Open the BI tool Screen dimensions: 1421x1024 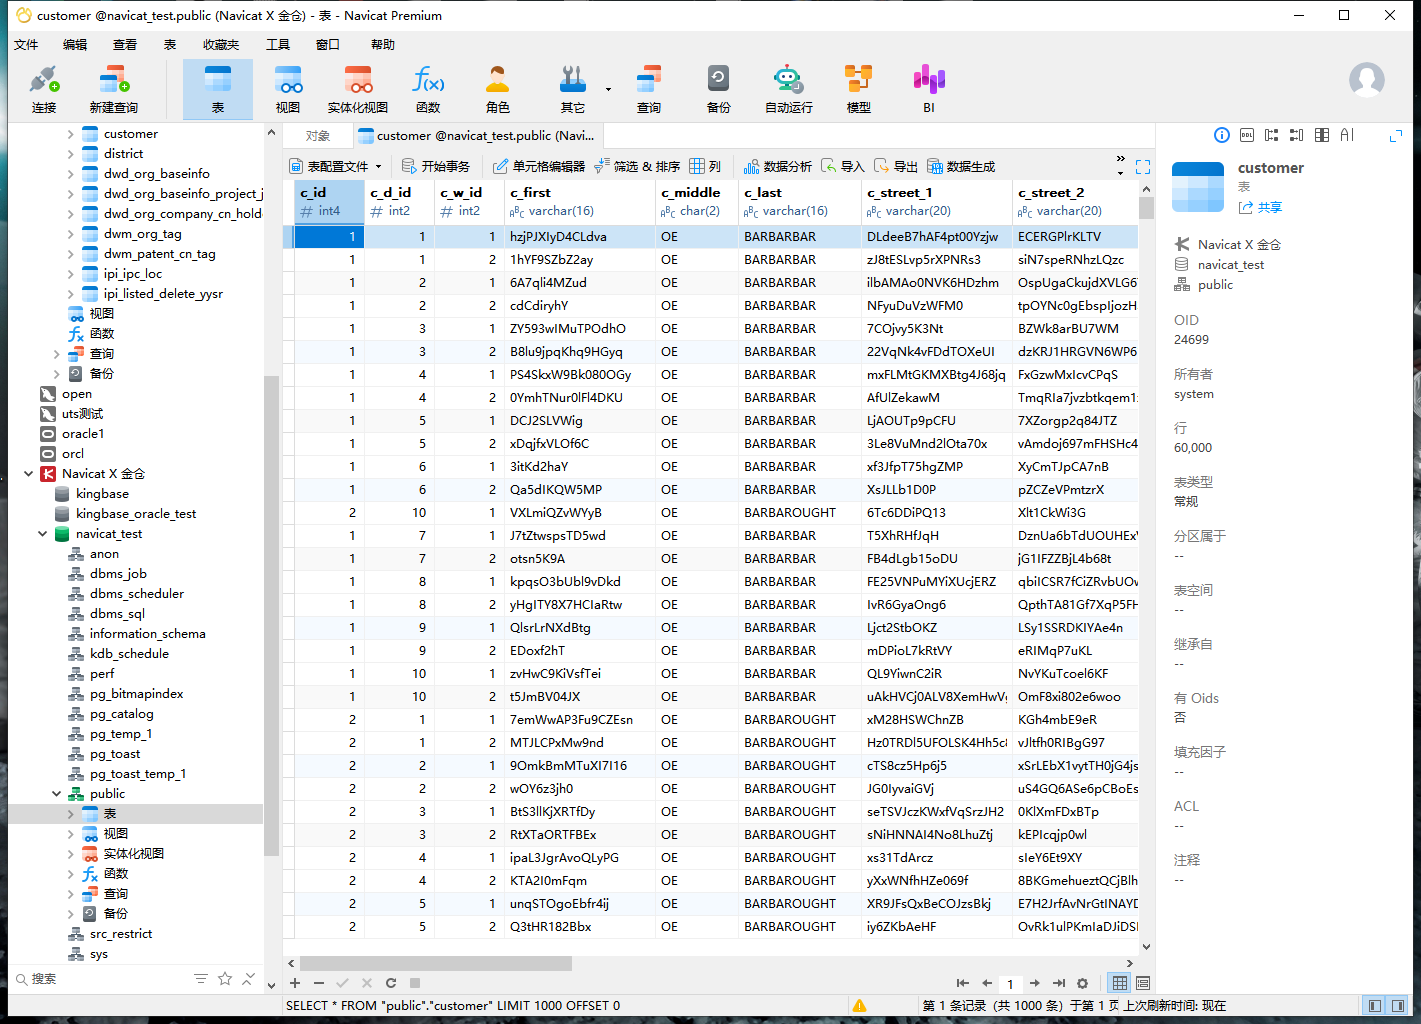929,89
